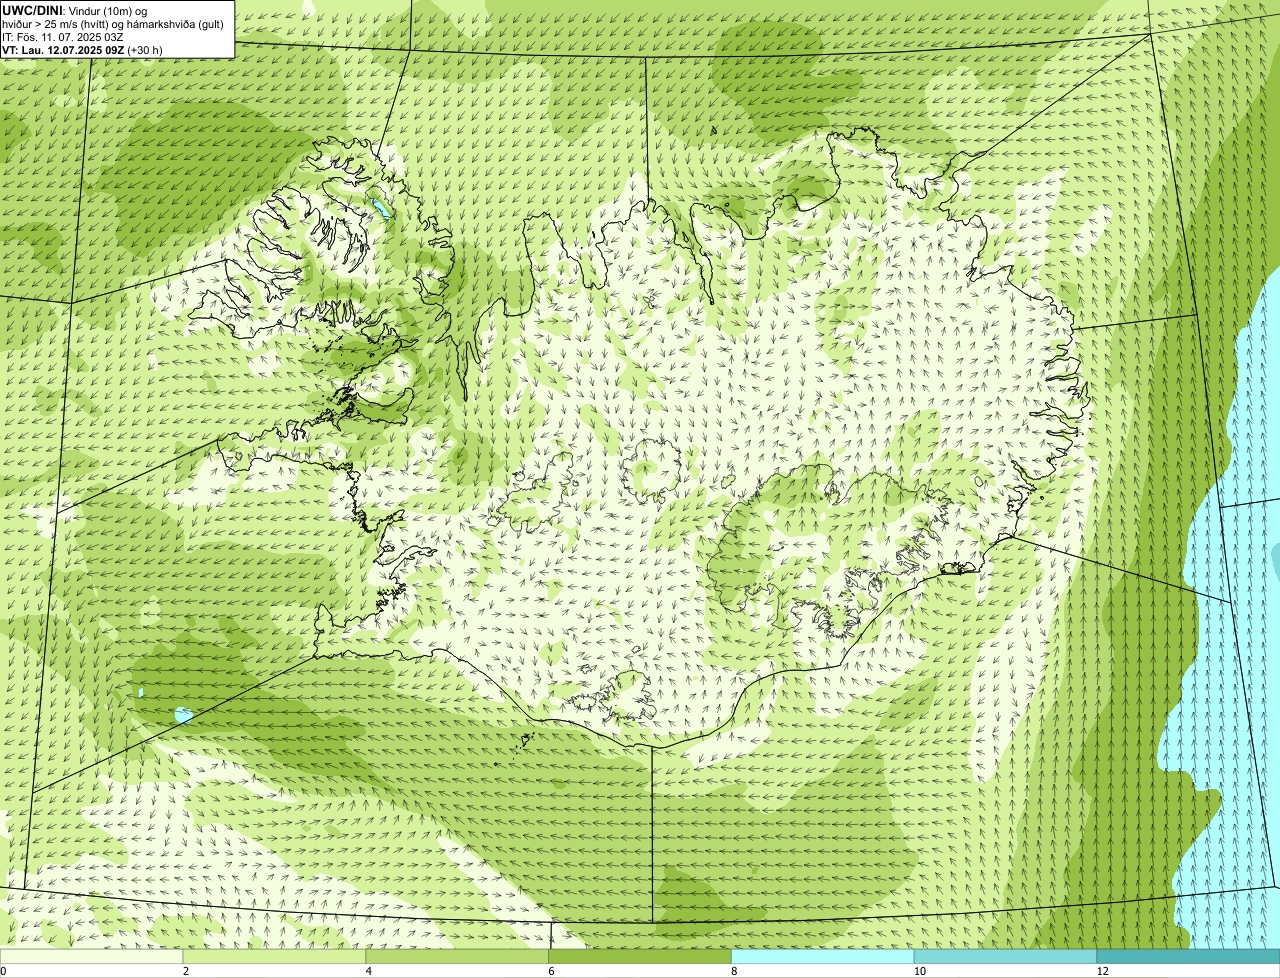Image resolution: width=1280 pixels, height=978 pixels.
Task: Click the 0–2 m/s palest legend swatch
Action: [x=92, y=956]
